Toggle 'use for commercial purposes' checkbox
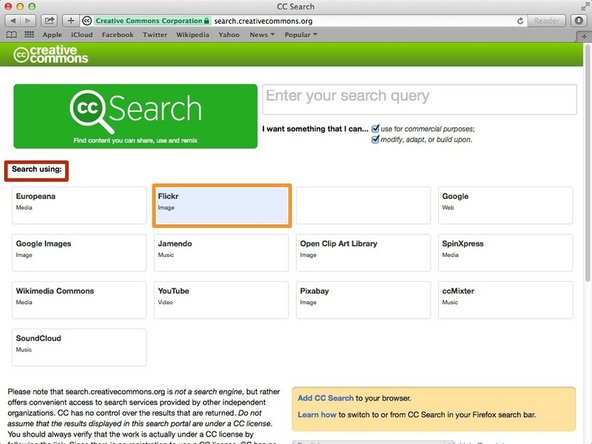The height and width of the screenshot is (444, 592). 375,129
